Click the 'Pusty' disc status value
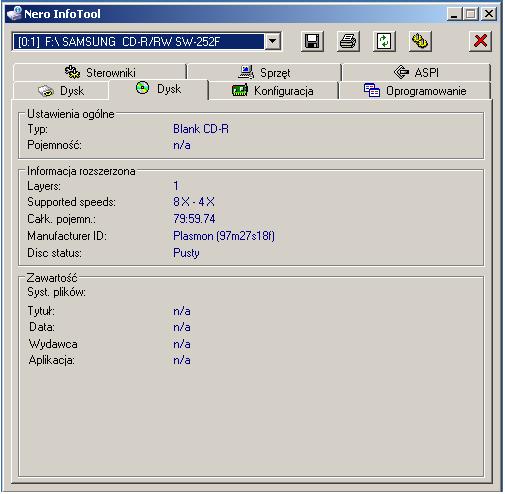Viewport: 505px width, 494px height. [186, 253]
